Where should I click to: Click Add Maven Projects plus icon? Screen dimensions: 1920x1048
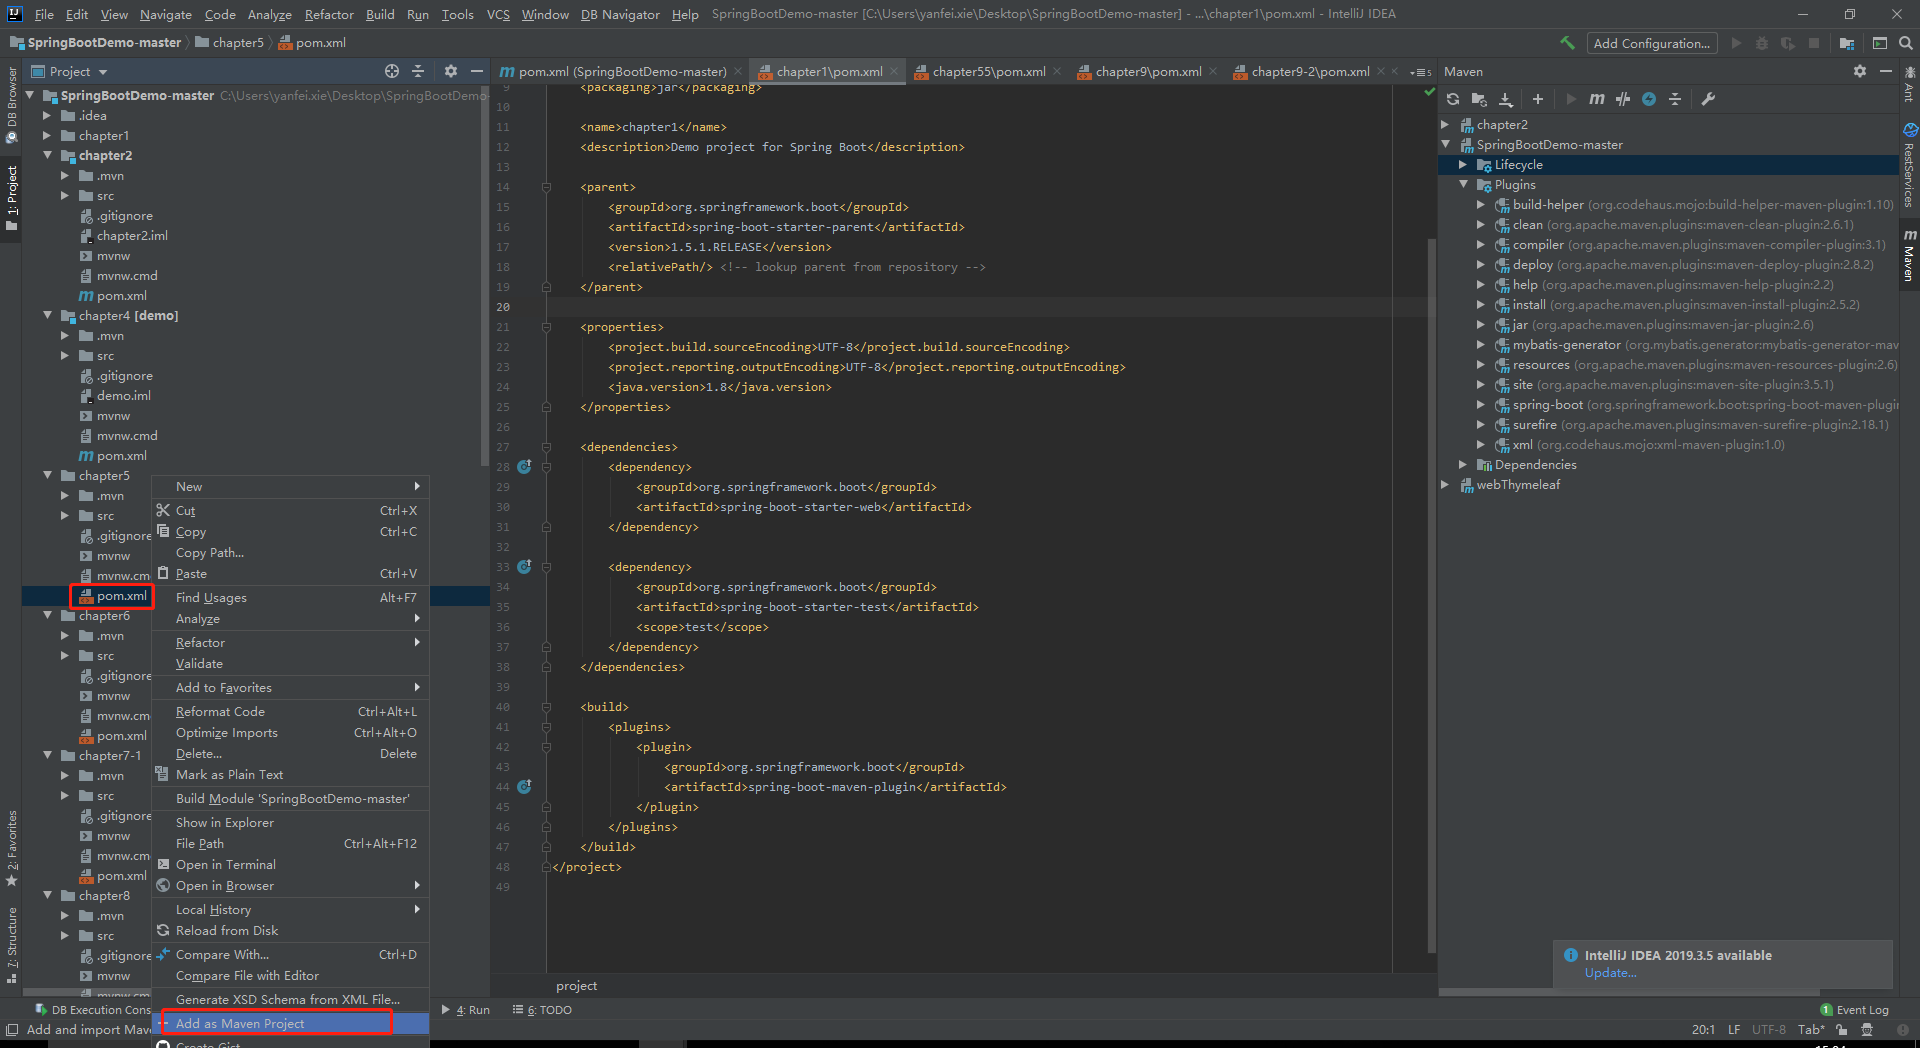(1538, 99)
